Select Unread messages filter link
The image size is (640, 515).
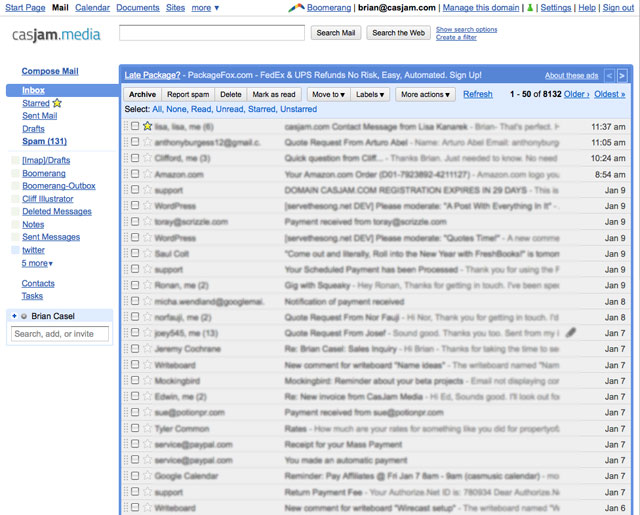(x=231, y=109)
